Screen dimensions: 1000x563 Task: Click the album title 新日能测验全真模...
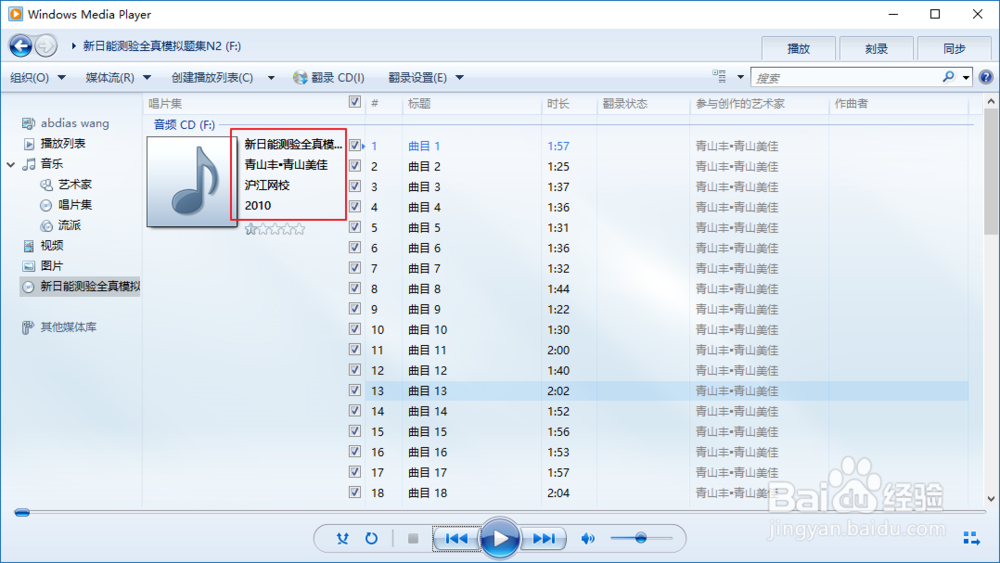click(294, 145)
